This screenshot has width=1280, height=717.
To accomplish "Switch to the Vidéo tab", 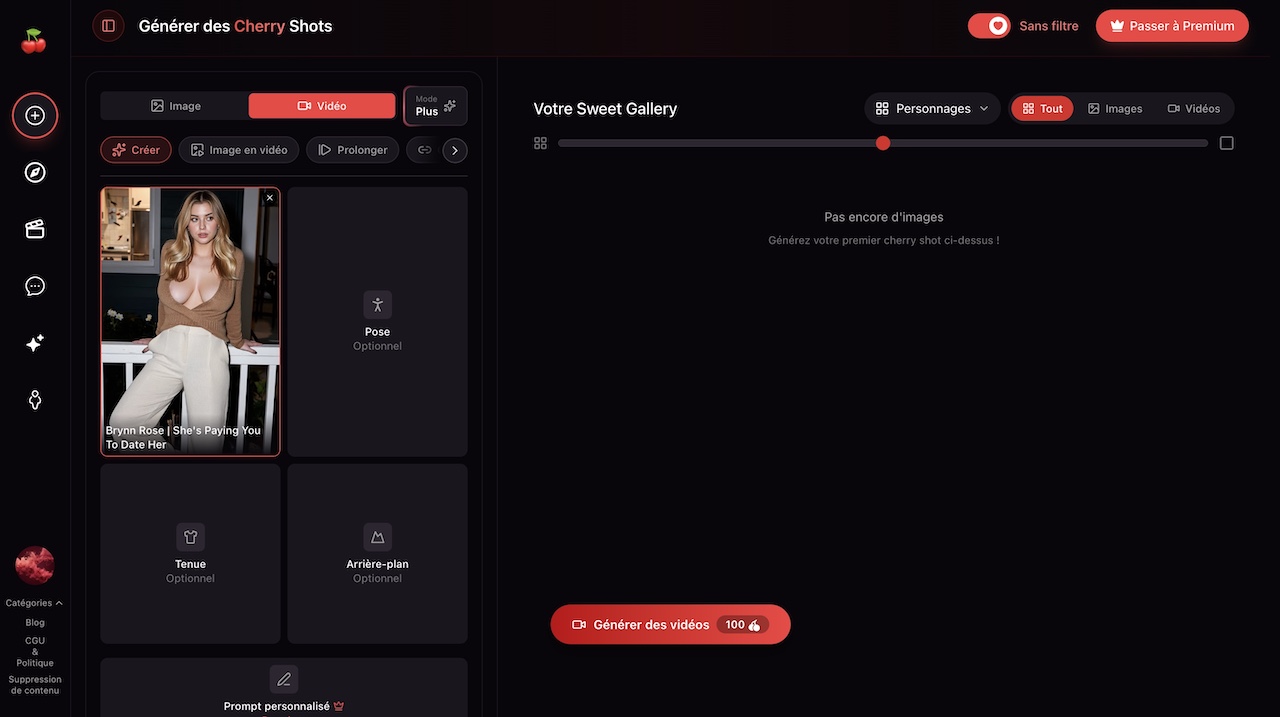I will click(322, 106).
